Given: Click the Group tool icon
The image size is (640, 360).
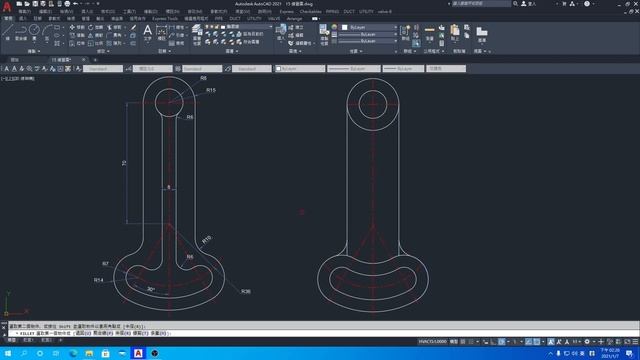Looking at the screenshot, I should tap(405, 30).
